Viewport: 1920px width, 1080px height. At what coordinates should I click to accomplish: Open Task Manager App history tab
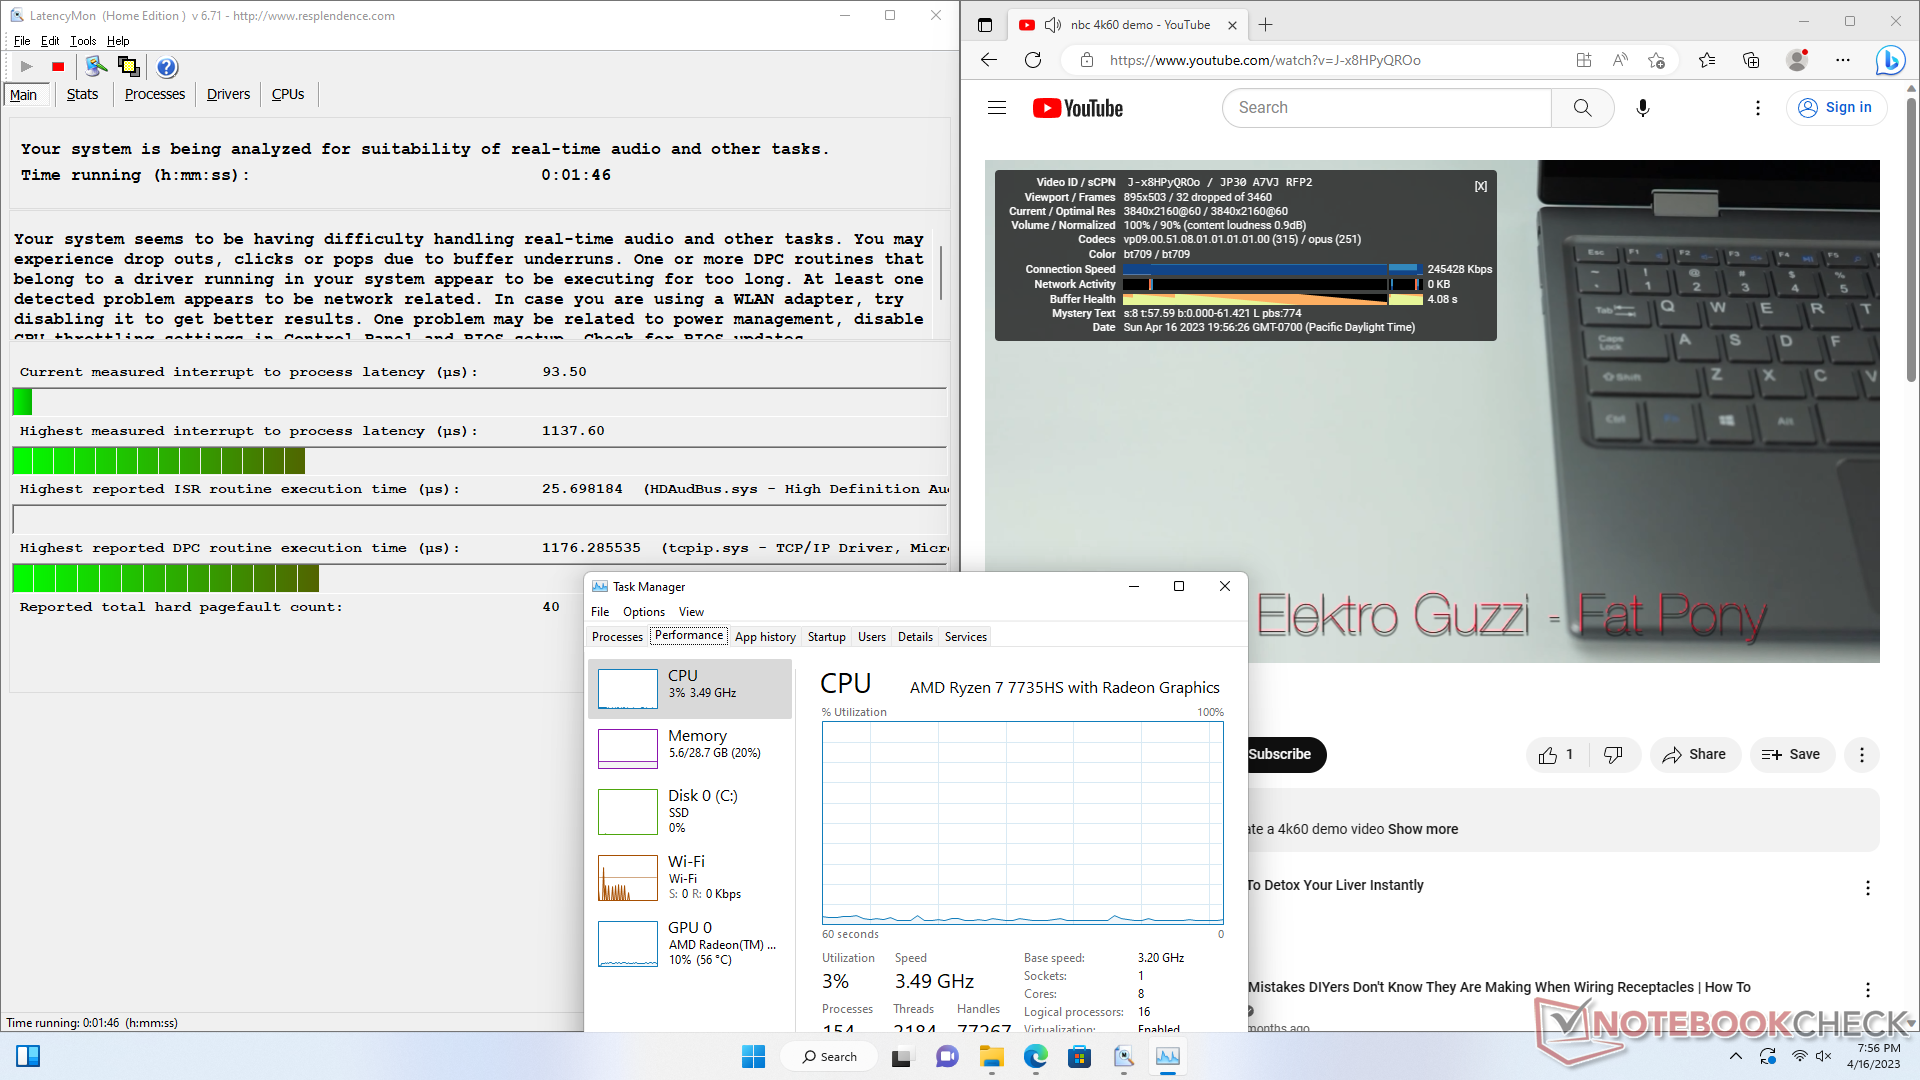[765, 637]
